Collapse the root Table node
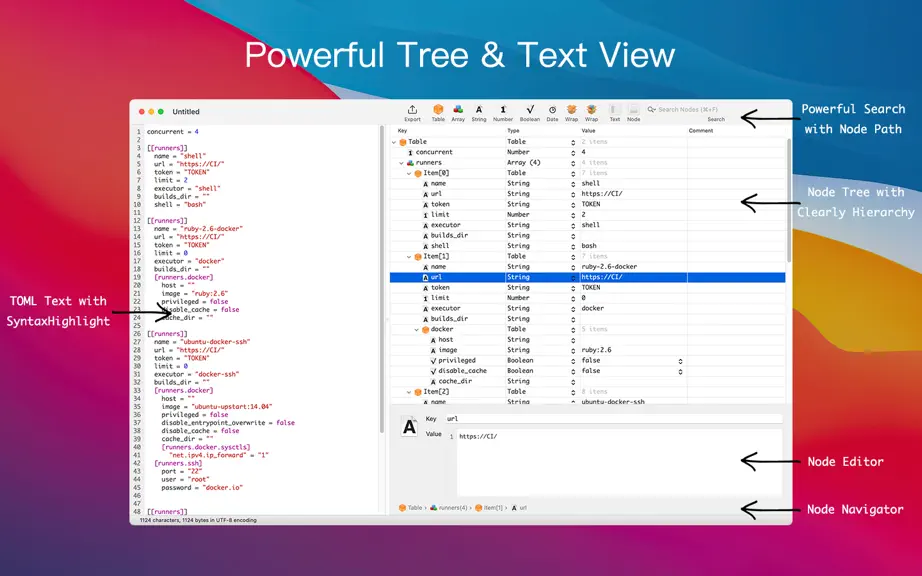The width and height of the screenshot is (922, 576). click(395, 142)
